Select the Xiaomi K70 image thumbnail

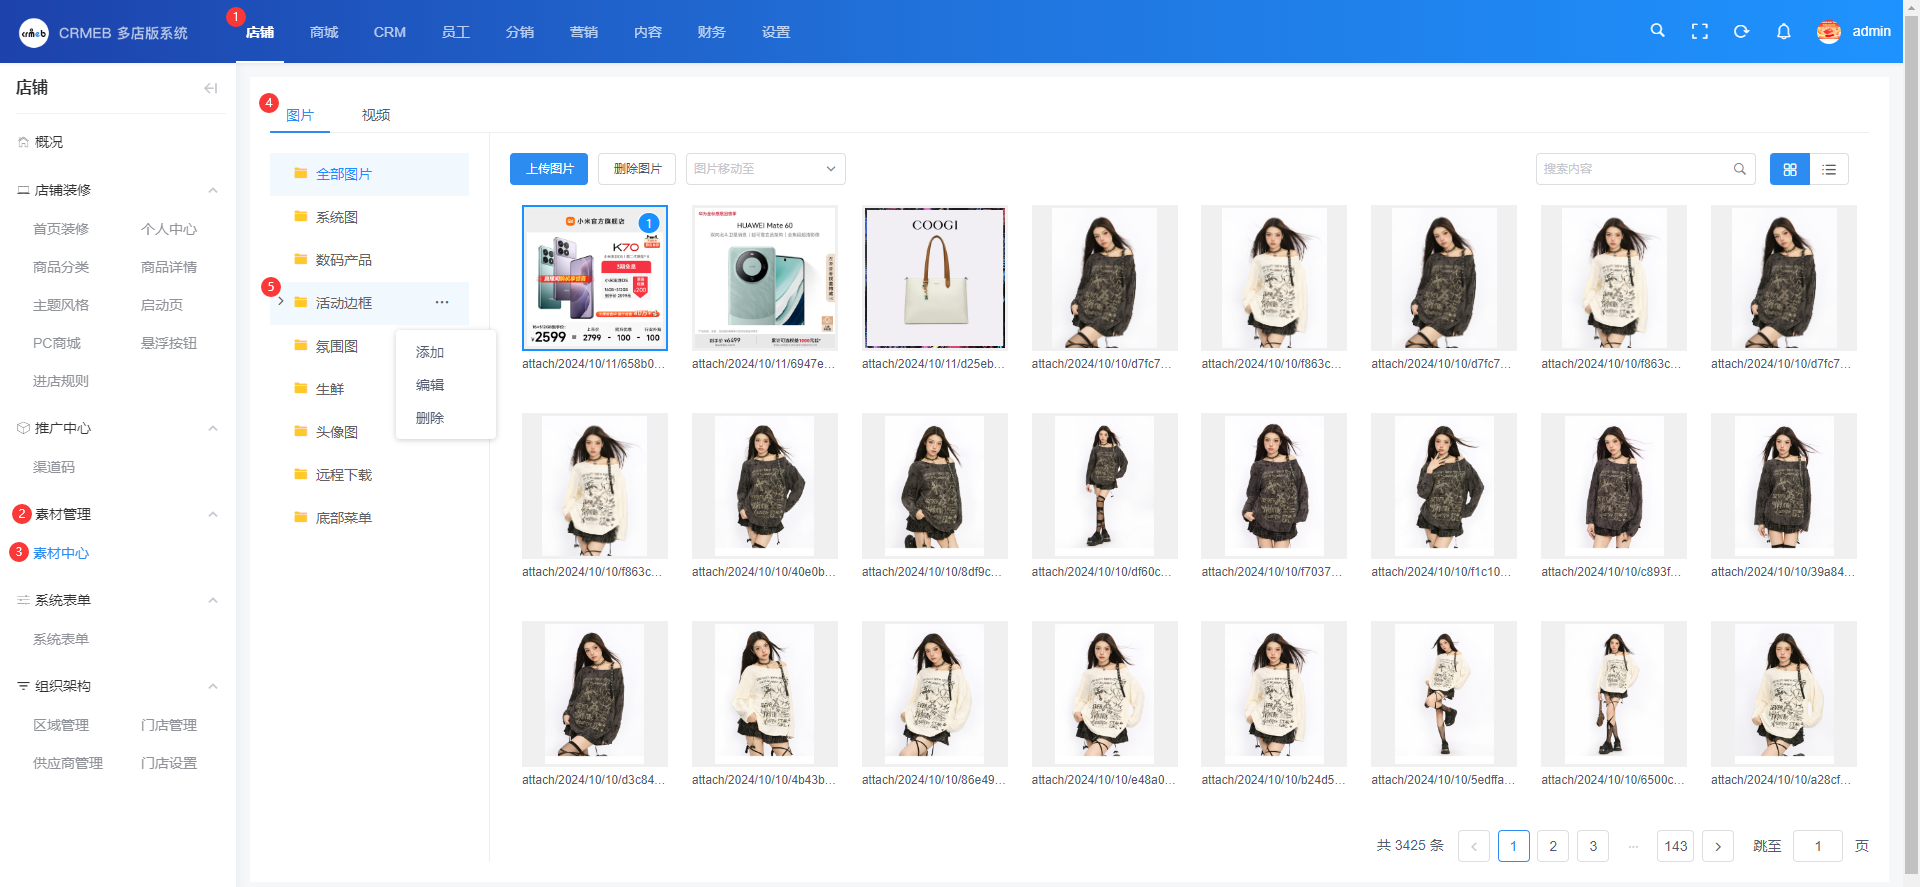pyautogui.click(x=594, y=278)
